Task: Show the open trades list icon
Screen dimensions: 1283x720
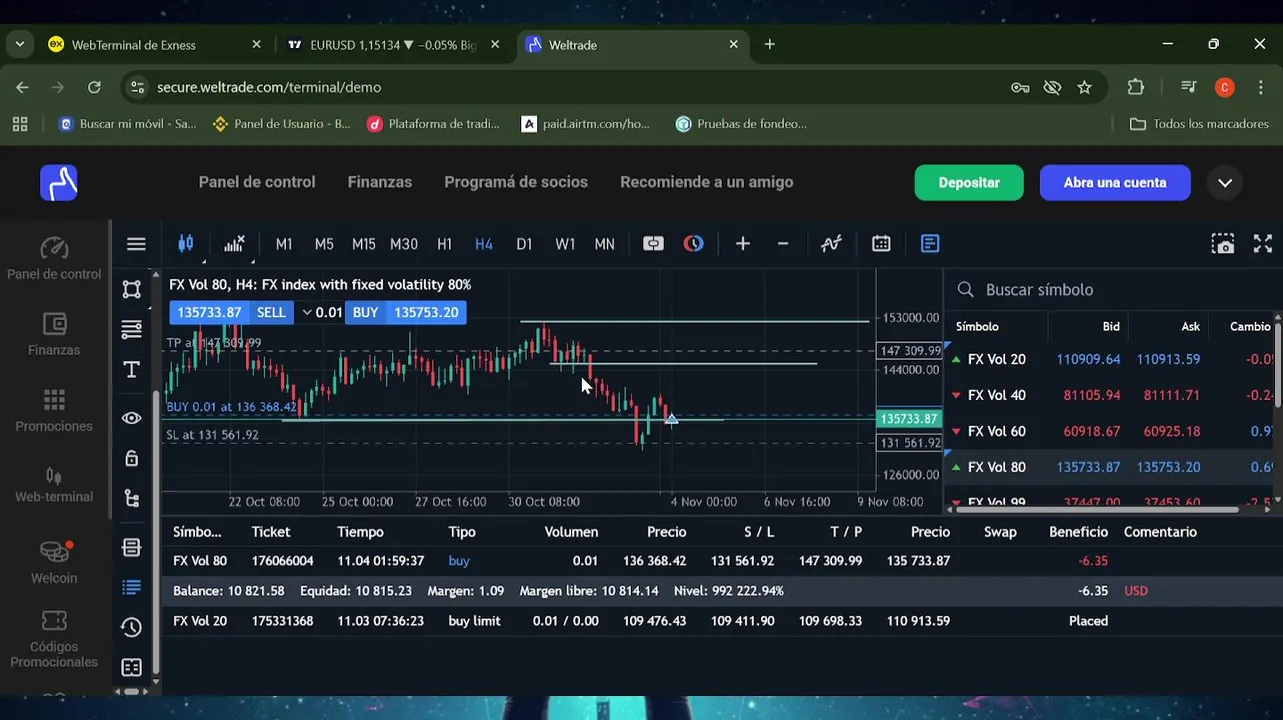Action: [x=131, y=588]
